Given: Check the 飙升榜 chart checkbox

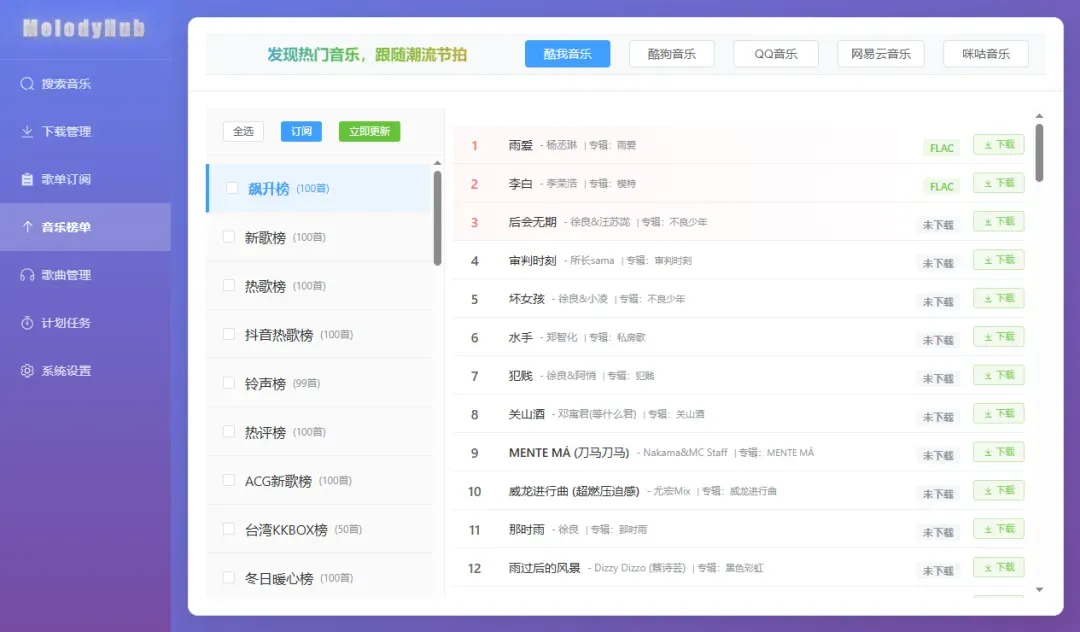Looking at the screenshot, I should pos(232,188).
